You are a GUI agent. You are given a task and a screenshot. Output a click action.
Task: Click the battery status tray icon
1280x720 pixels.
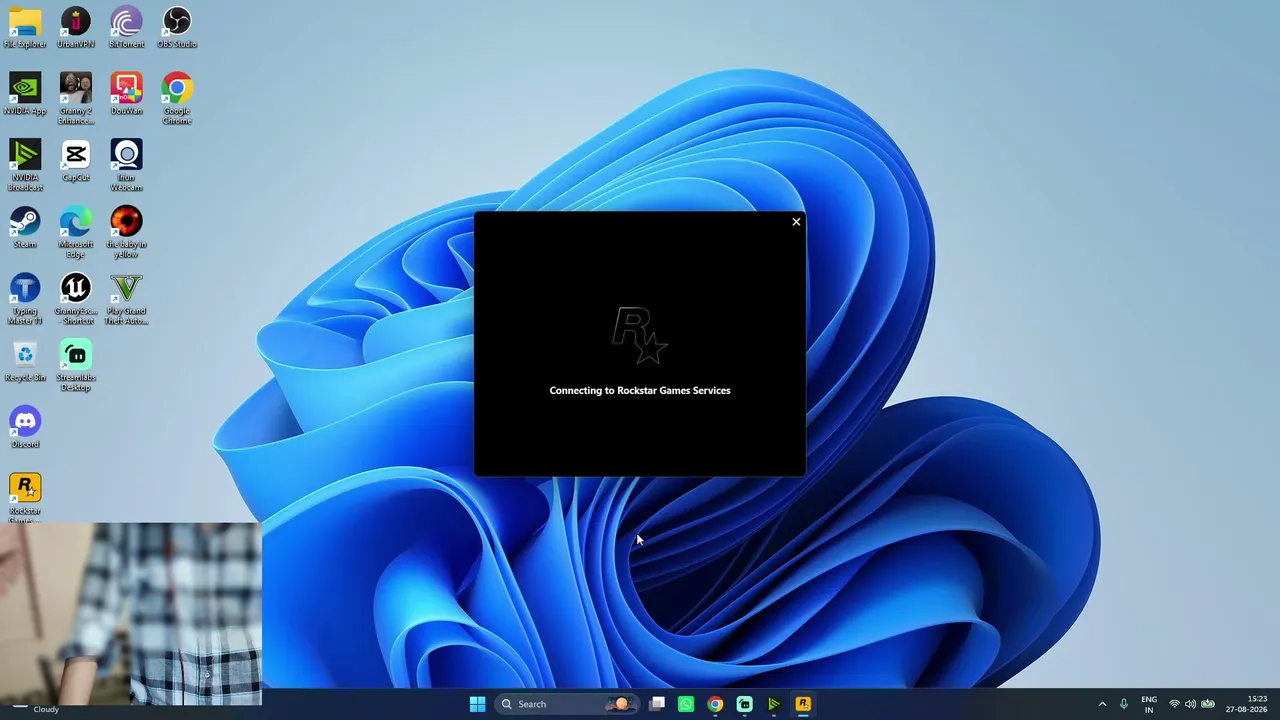1207,704
